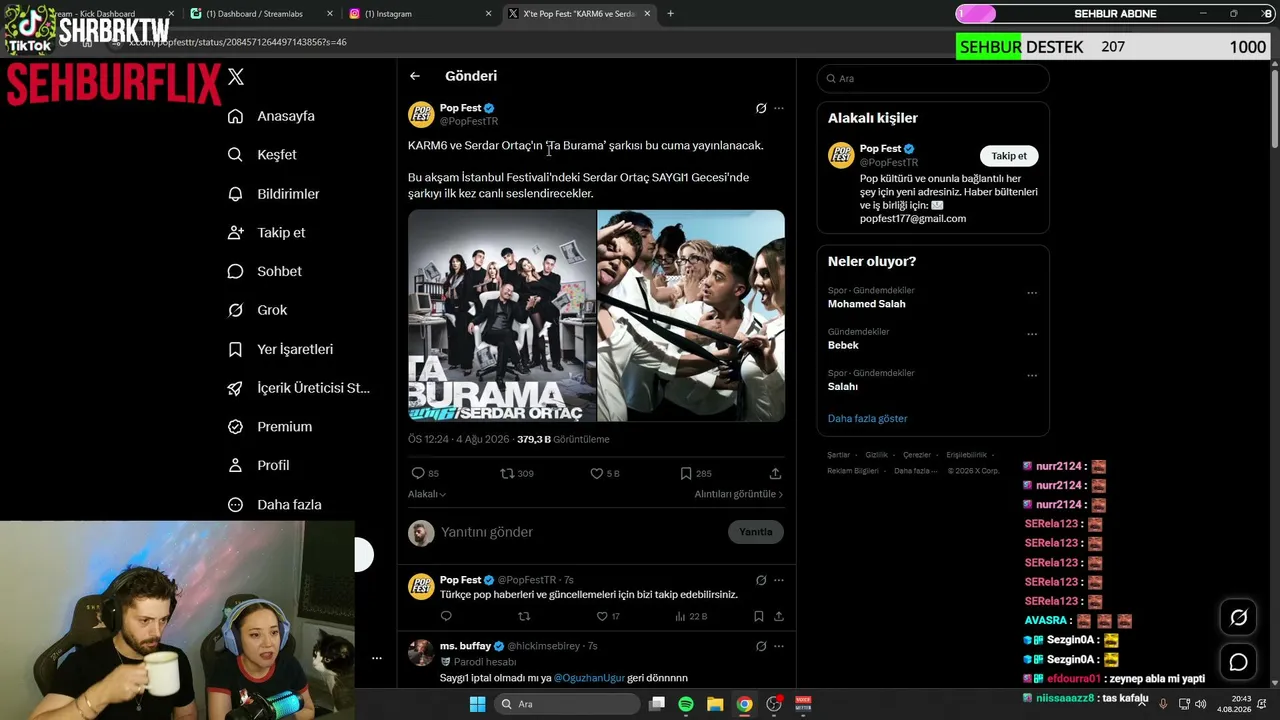
Task: Close the Instagram browser tab
Action: click(488, 14)
